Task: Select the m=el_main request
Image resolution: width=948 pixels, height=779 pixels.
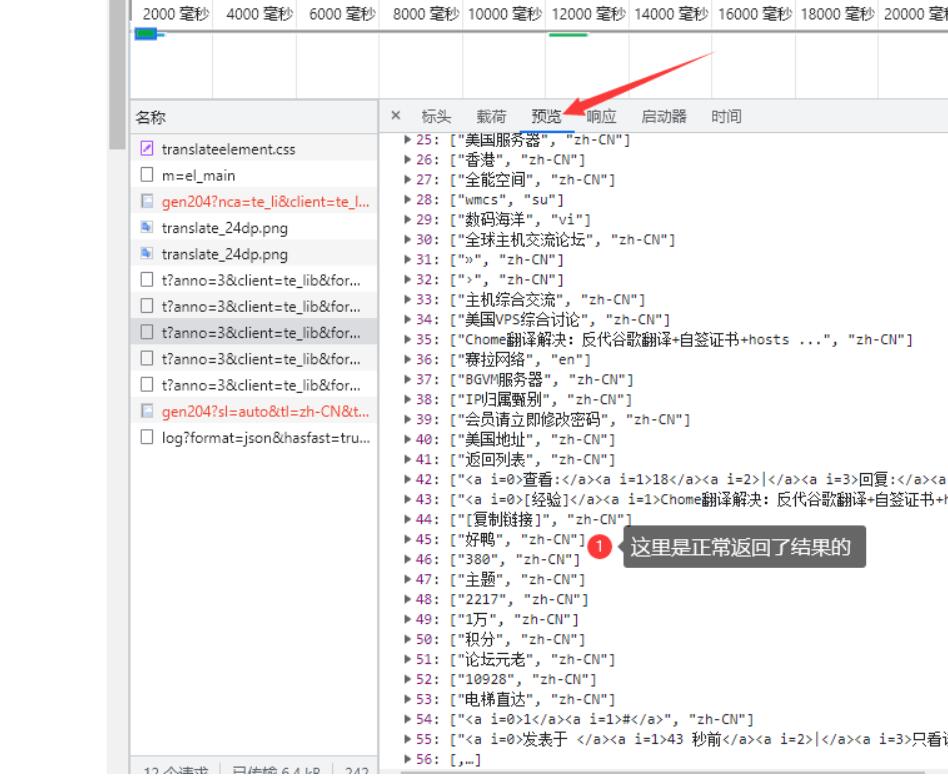Action: pos(254,175)
